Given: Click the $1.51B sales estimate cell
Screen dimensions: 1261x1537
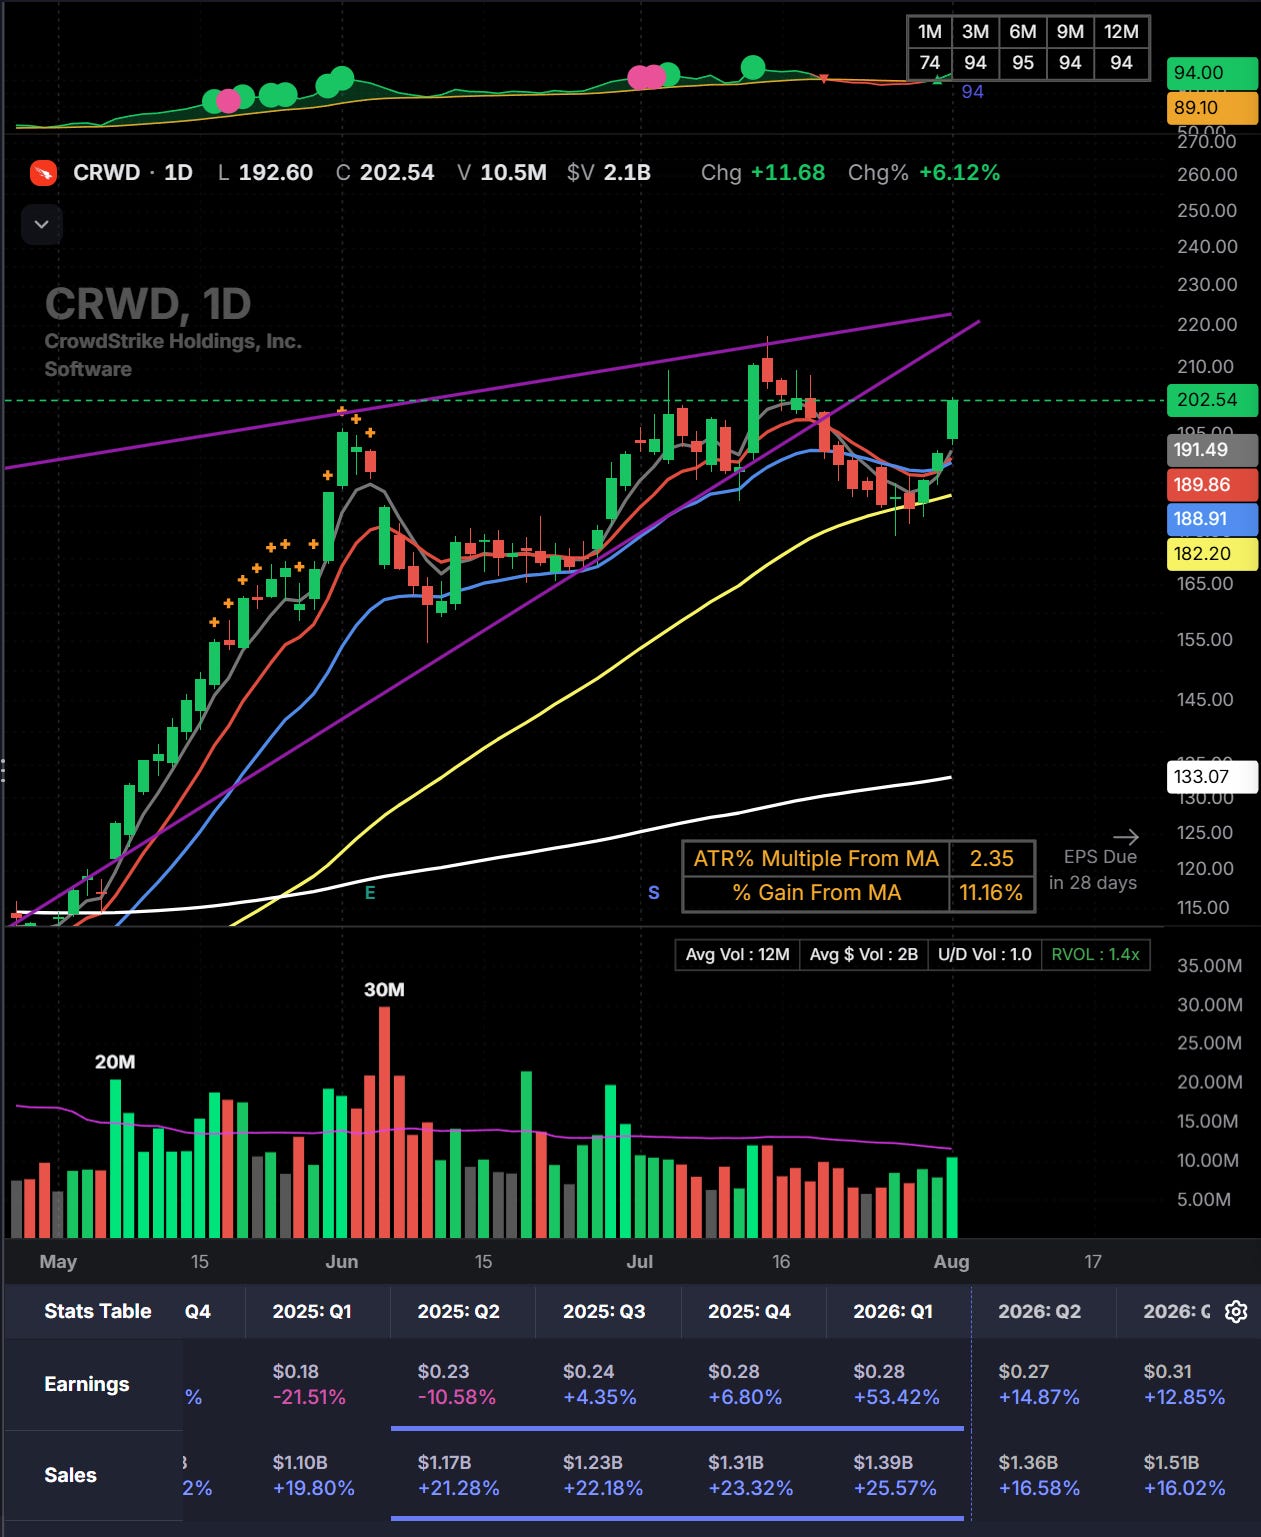Looking at the screenshot, I should tap(1171, 1462).
